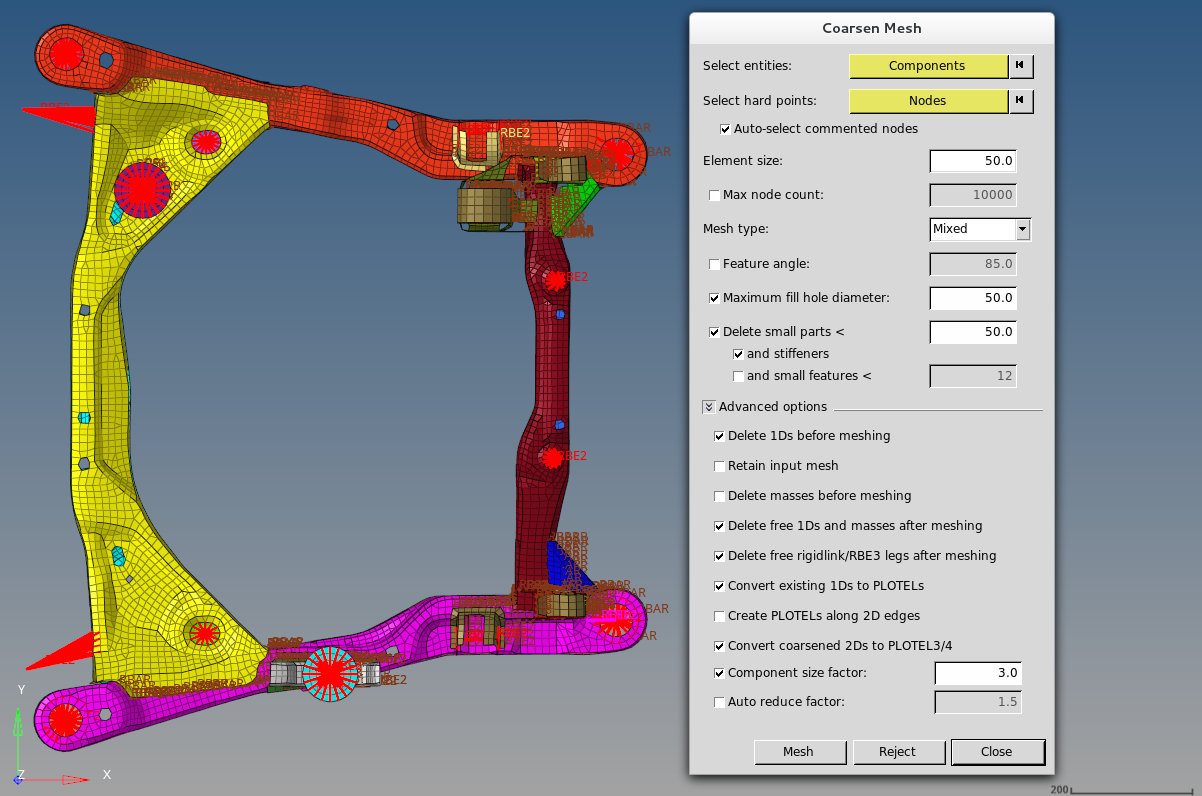Image resolution: width=1202 pixels, height=796 pixels.
Task: Enable the Feature angle option
Action: [714, 264]
